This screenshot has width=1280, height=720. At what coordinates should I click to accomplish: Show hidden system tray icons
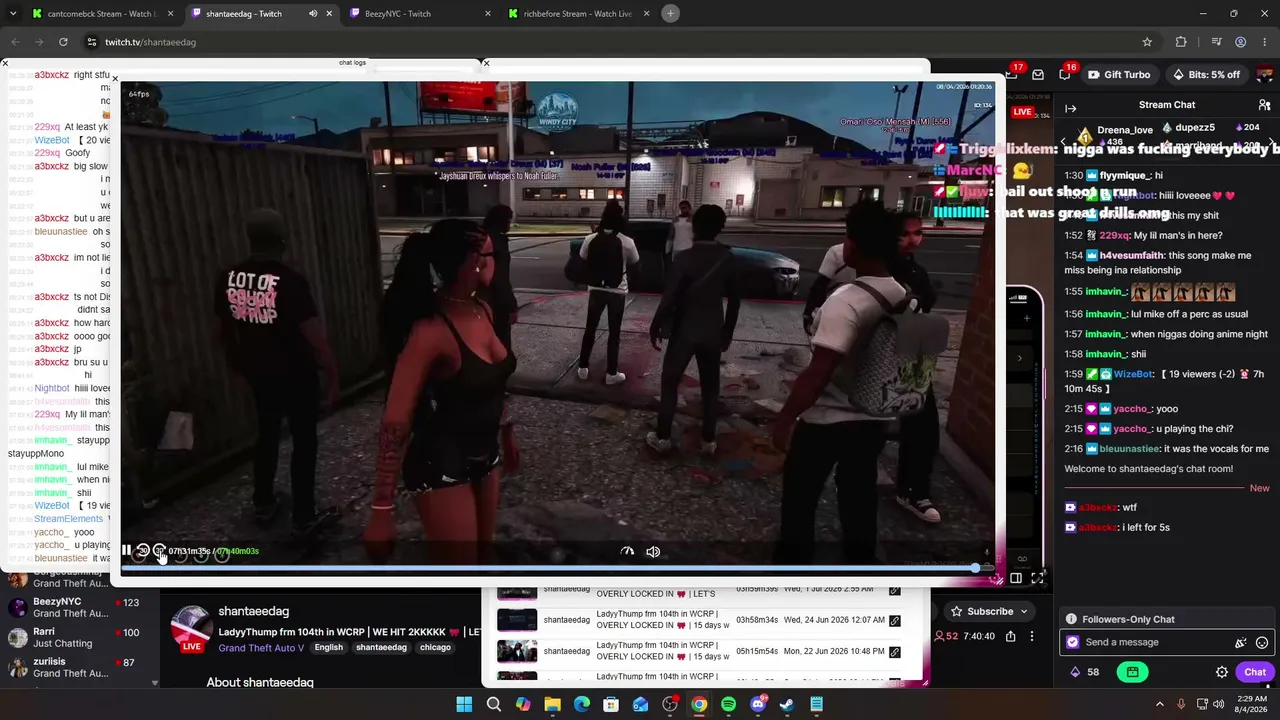coord(1160,705)
